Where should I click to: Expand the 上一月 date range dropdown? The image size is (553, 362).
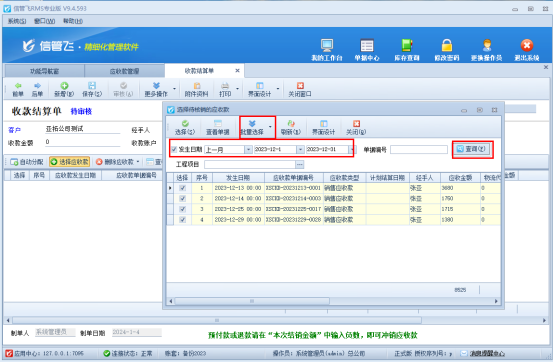pyautogui.click(x=248, y=150)
